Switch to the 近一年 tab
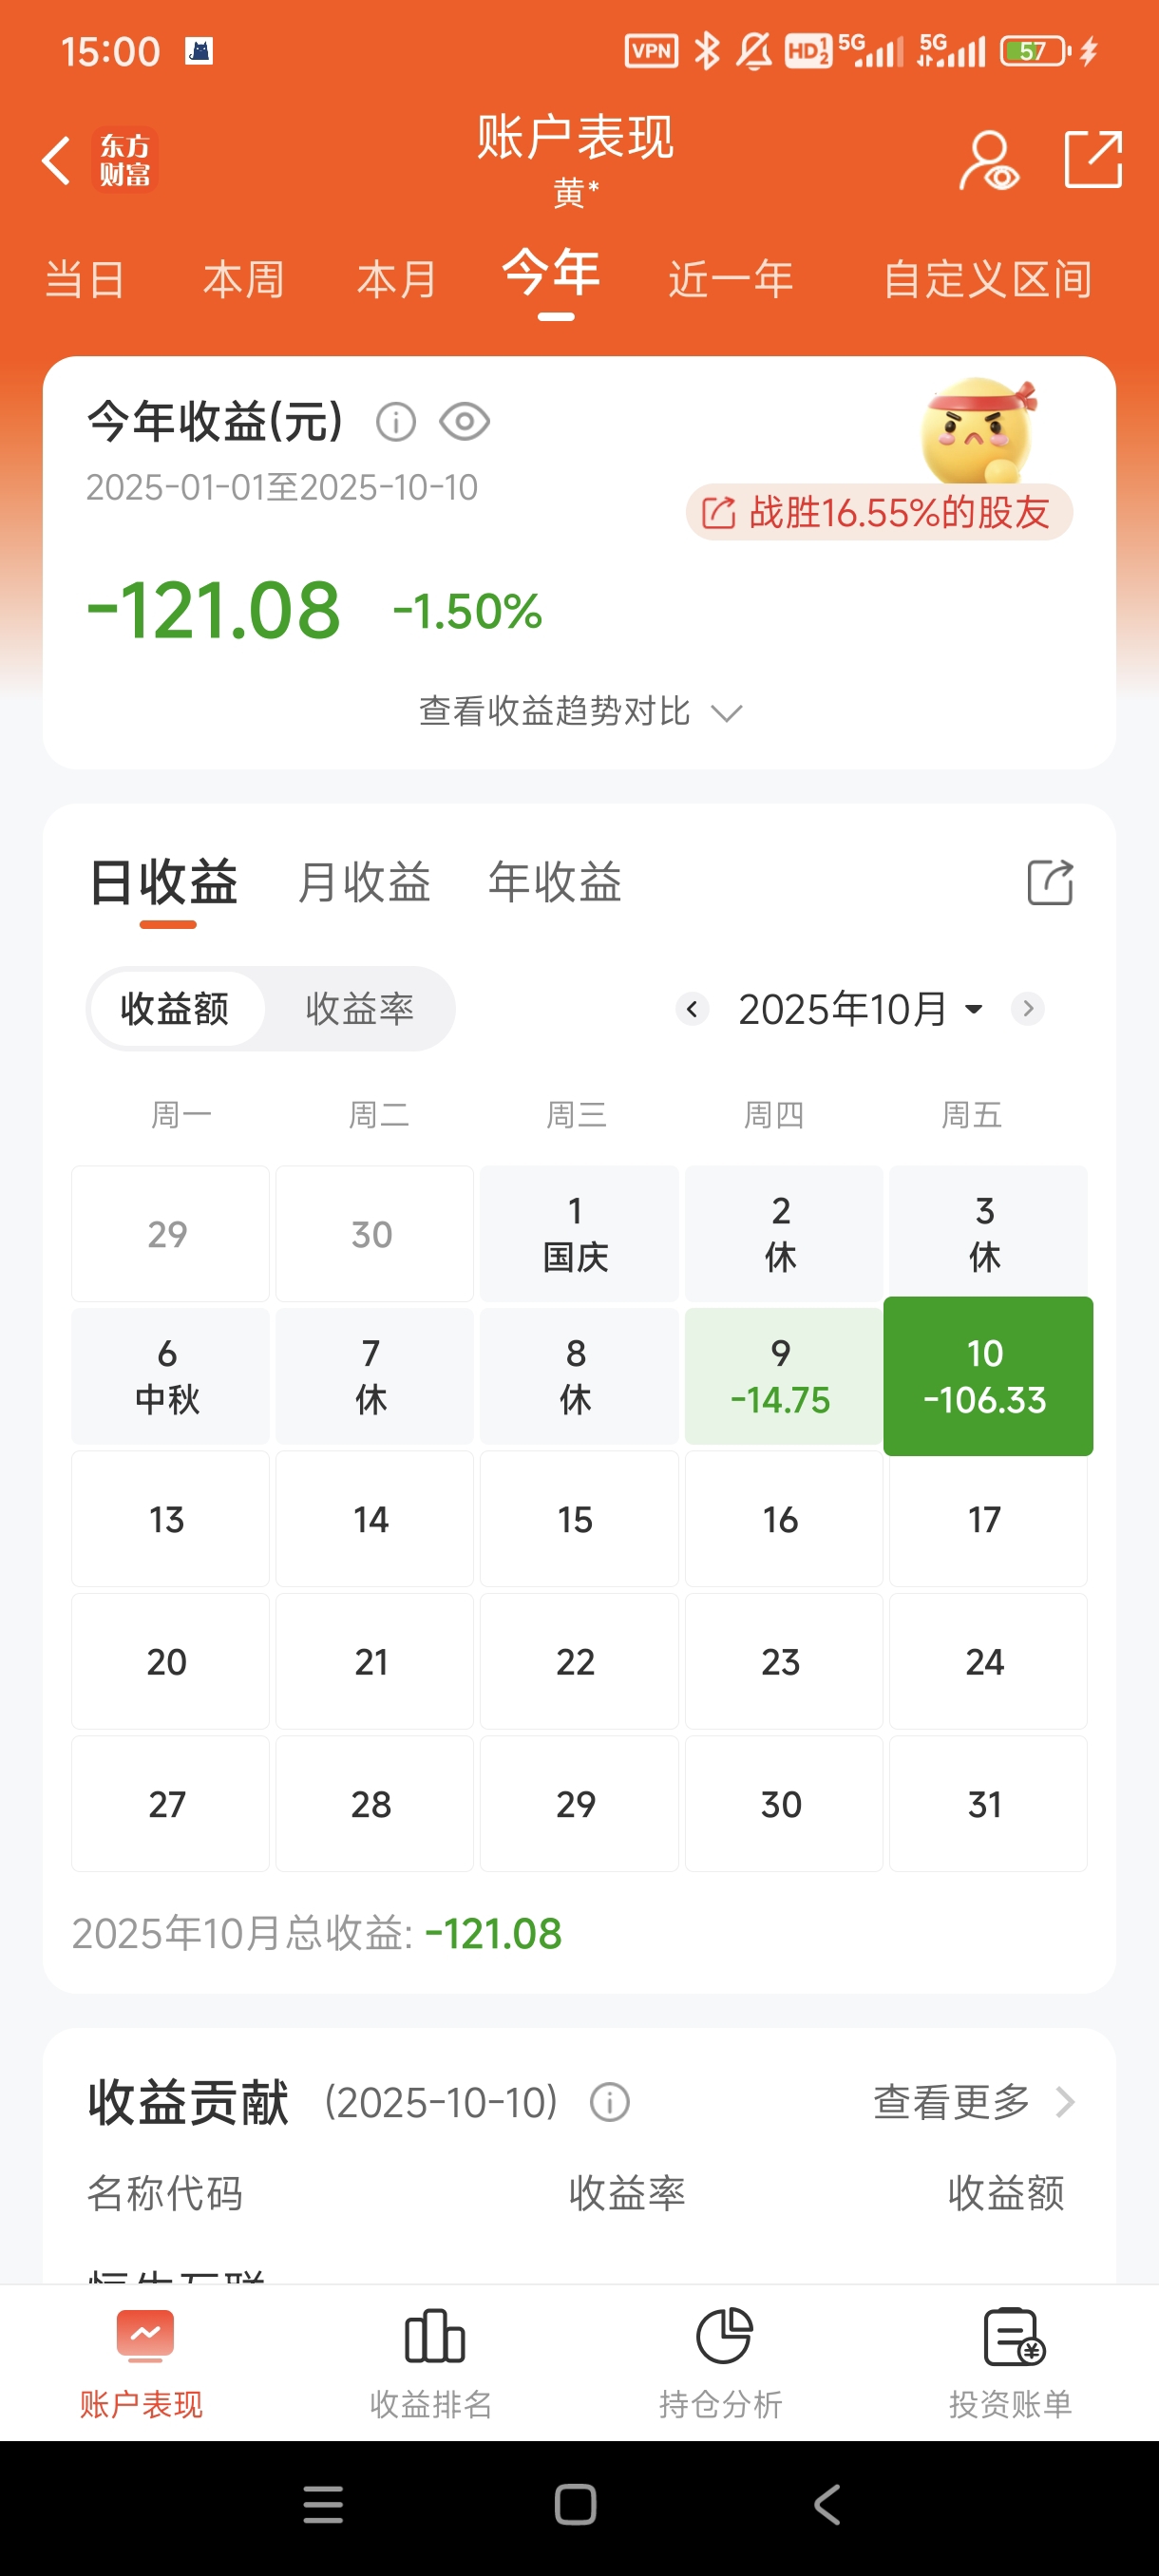Image resolution: width=1159 pixels, height=2576 pixels. coord(731,279)
